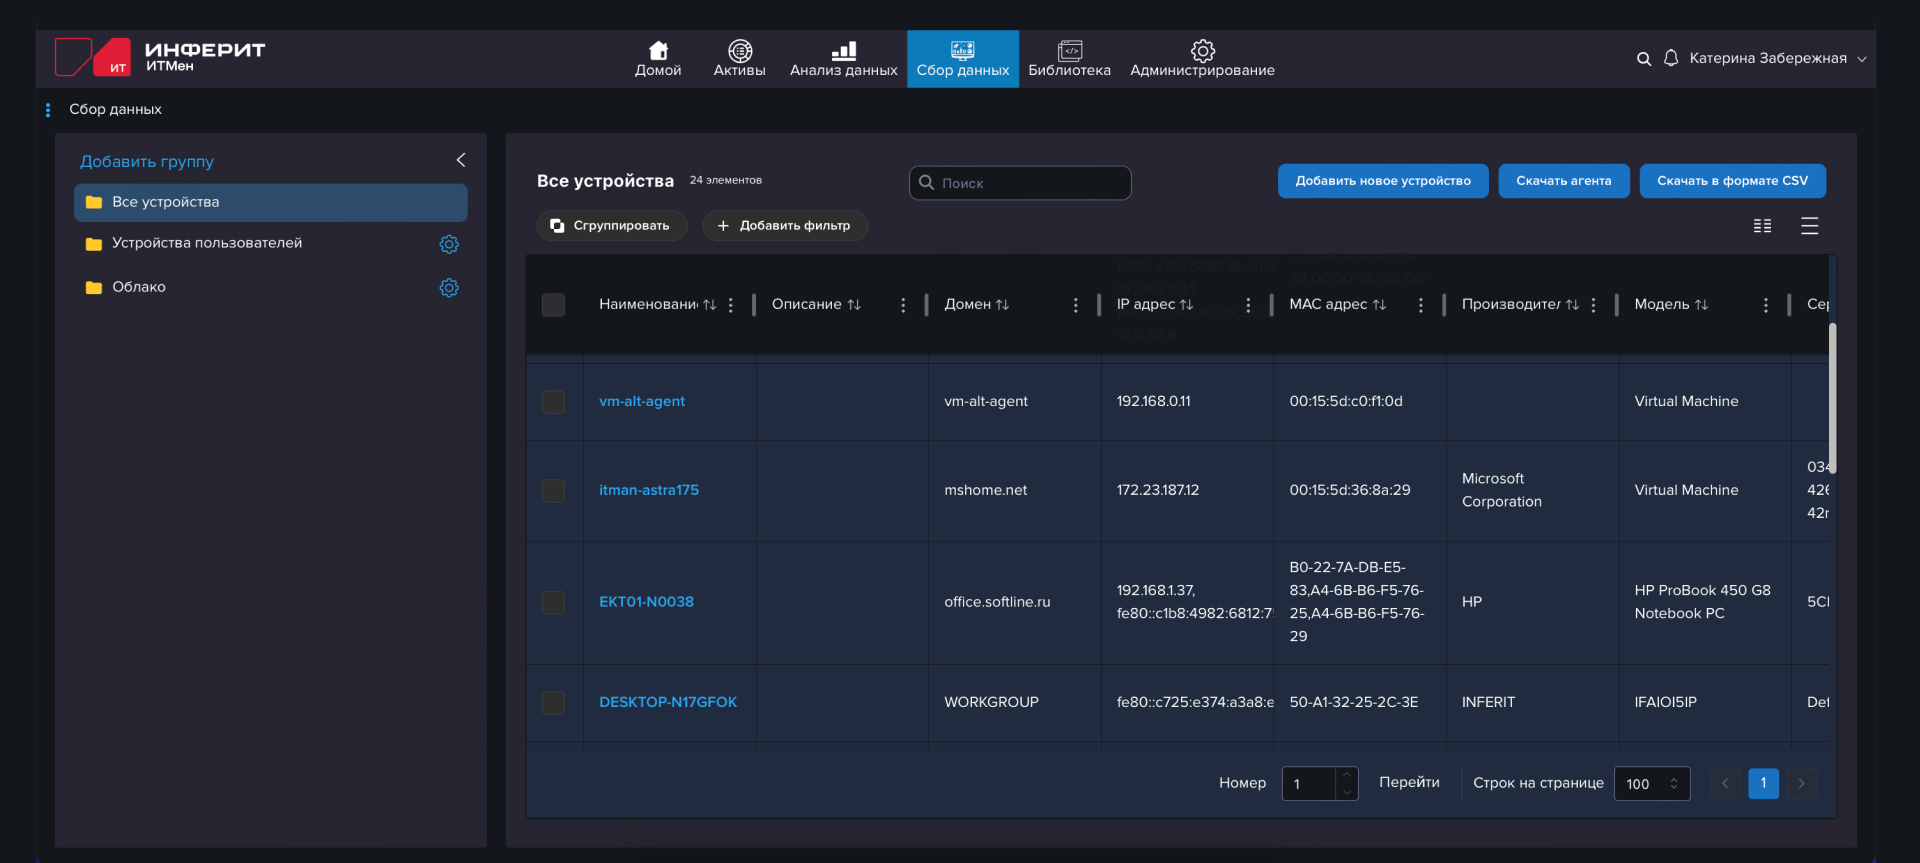Viewport: 1920px width, 863px height.
Task: Open Модель column options menu
Action: click(x=1766, y=305)
